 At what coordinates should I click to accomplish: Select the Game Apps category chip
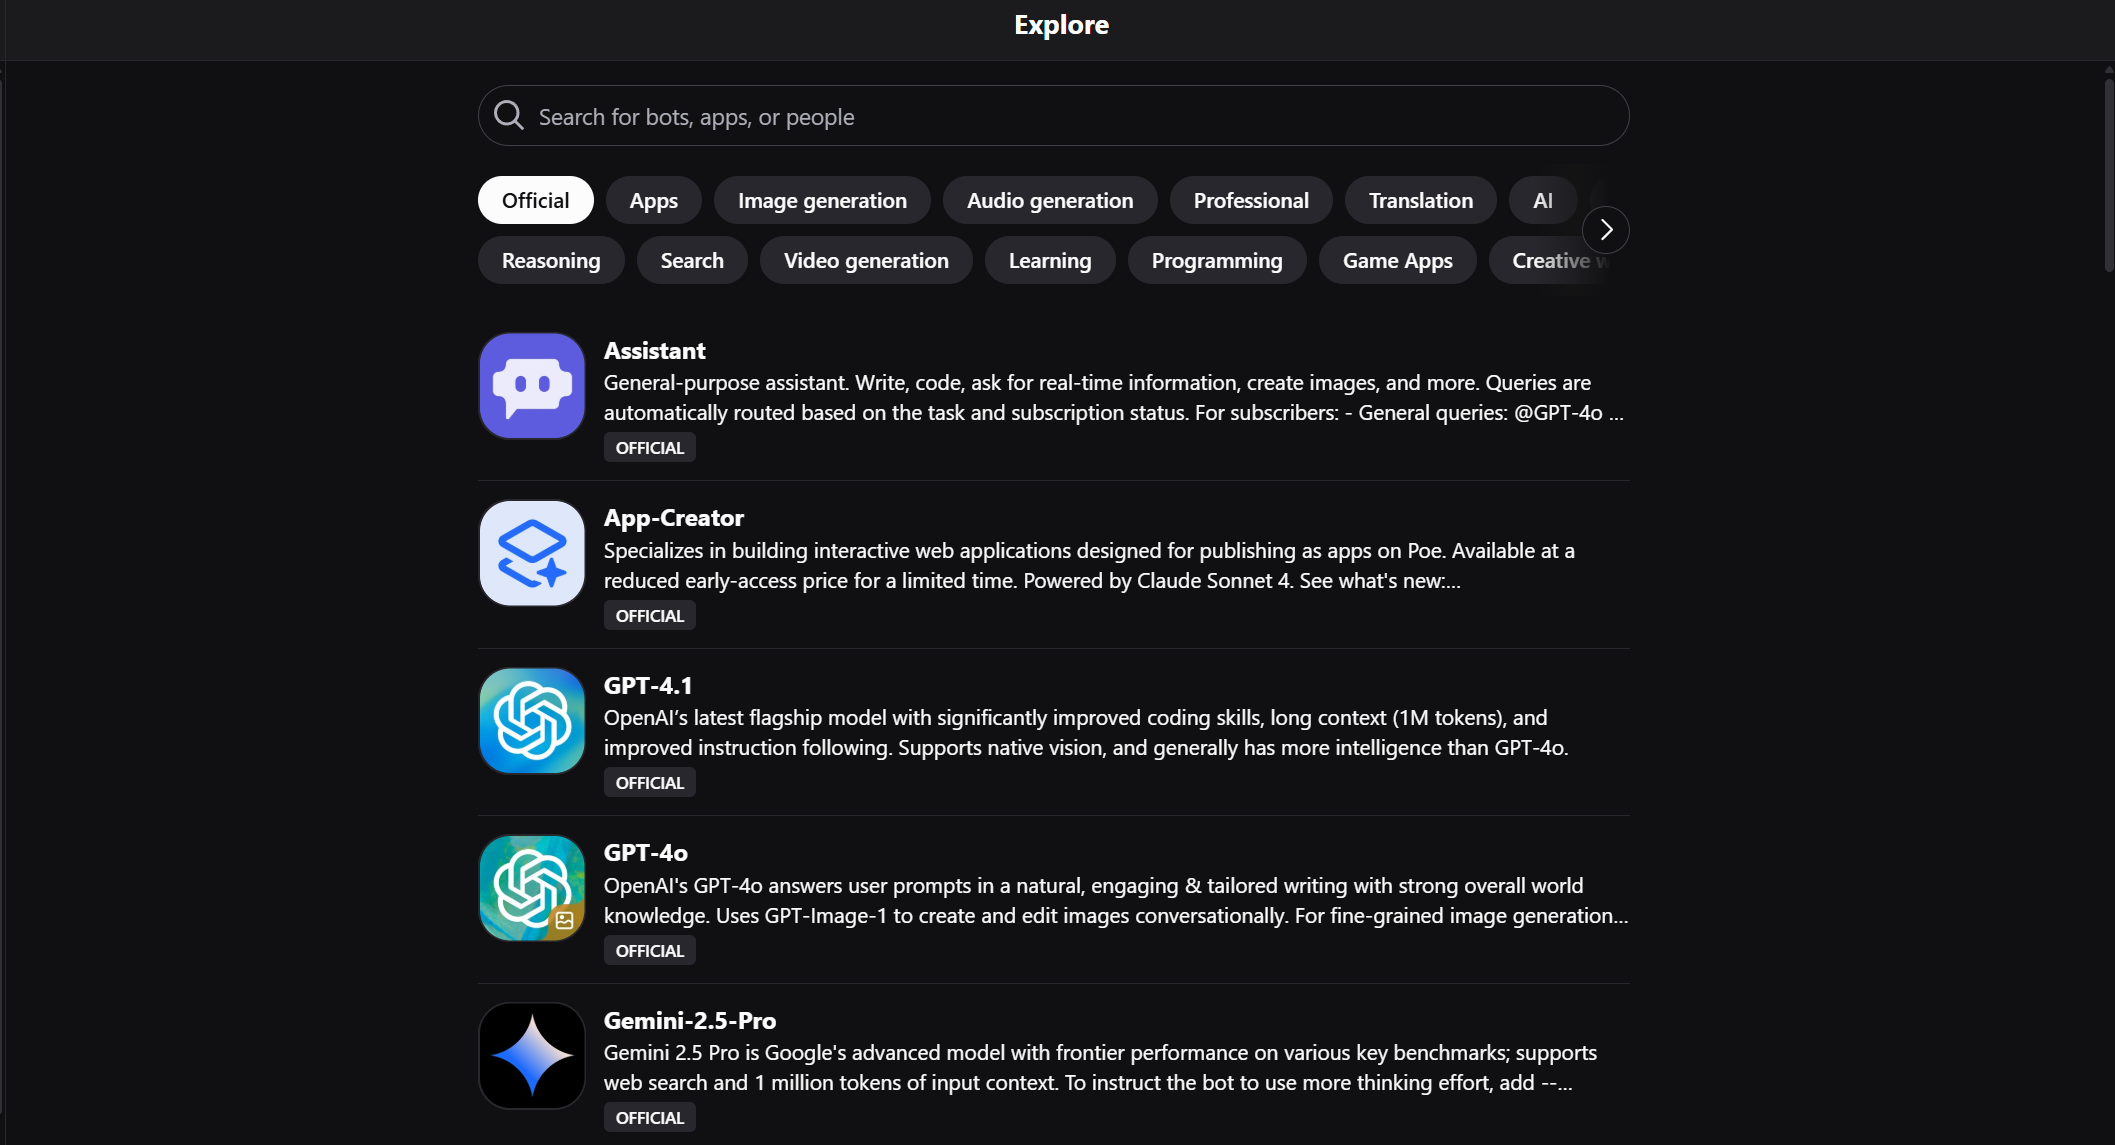(x=1398, y=260)
